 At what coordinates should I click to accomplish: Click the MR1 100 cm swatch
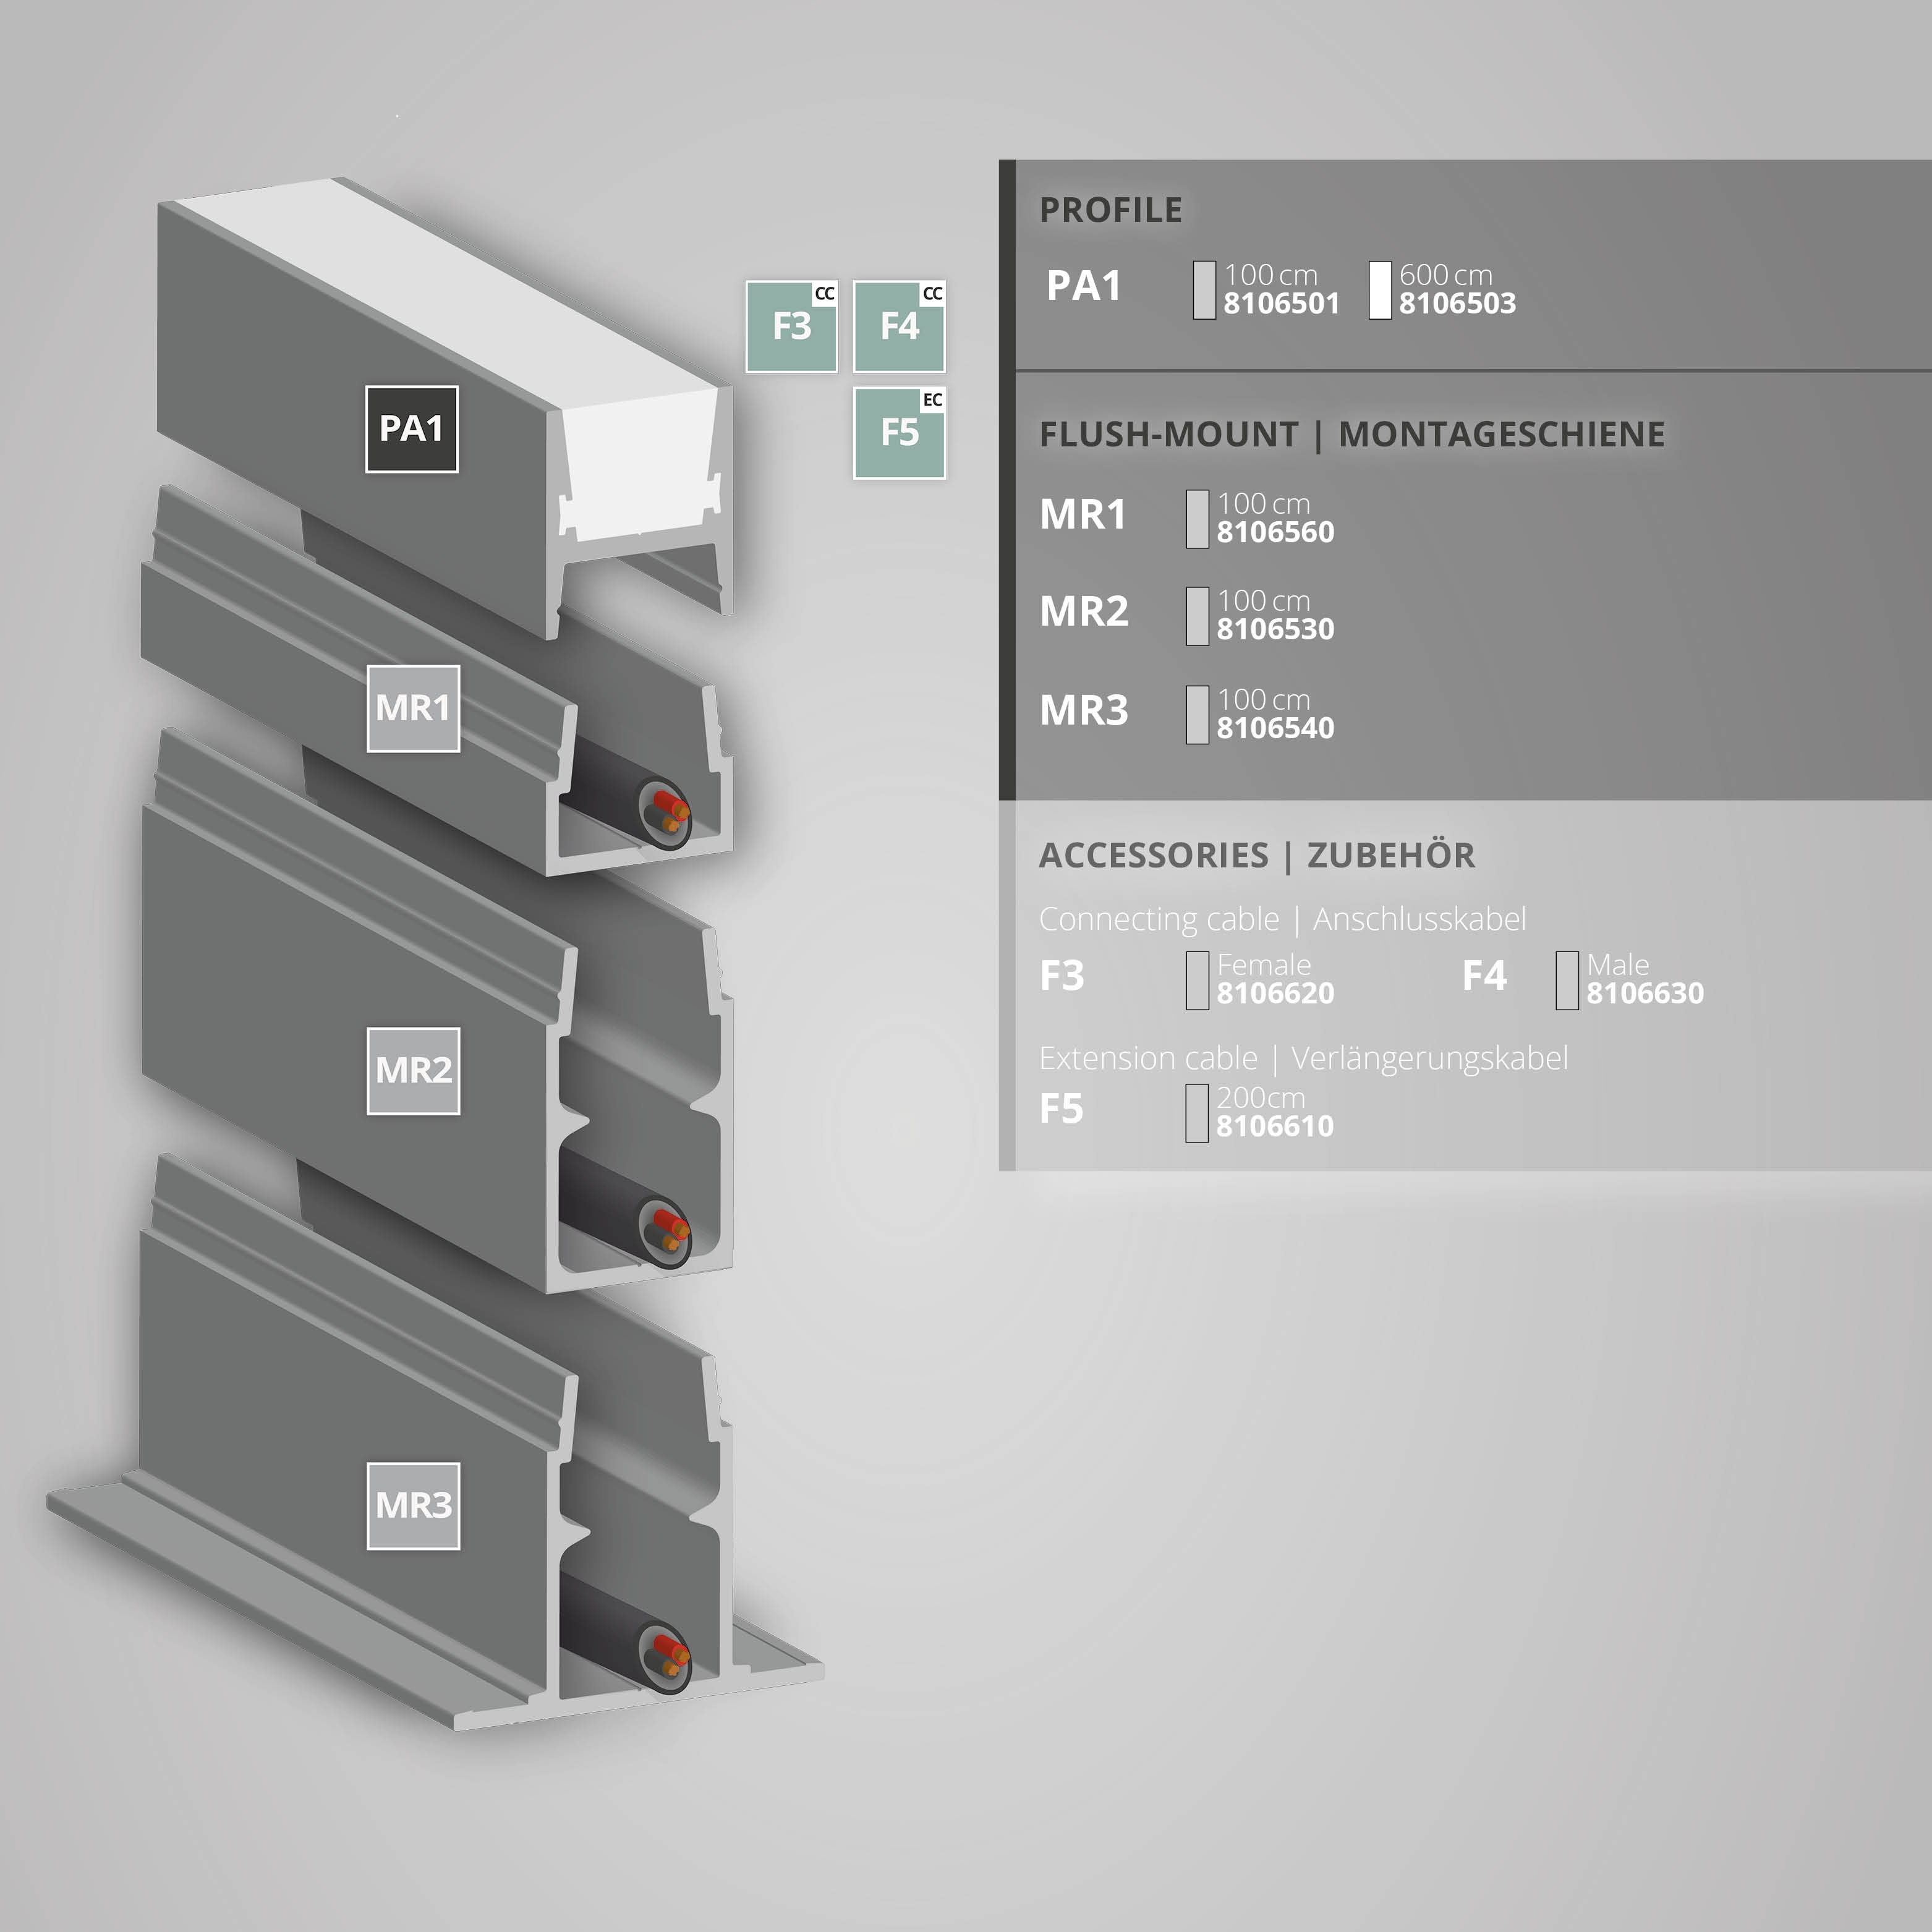pyautogui.click(x=1197, y=519)
